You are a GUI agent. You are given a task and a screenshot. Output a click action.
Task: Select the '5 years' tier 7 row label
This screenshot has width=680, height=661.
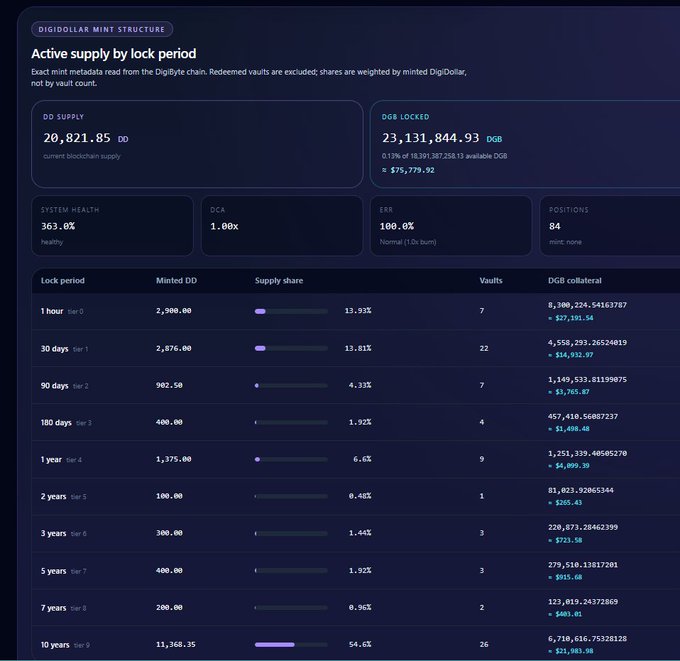coord(53,571)
